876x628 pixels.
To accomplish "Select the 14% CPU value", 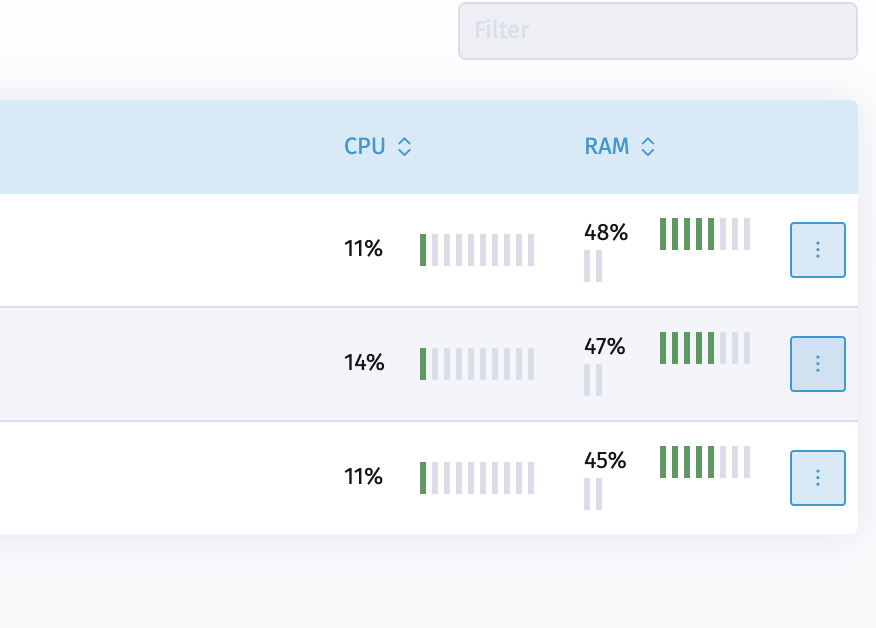I will [364, 363].
